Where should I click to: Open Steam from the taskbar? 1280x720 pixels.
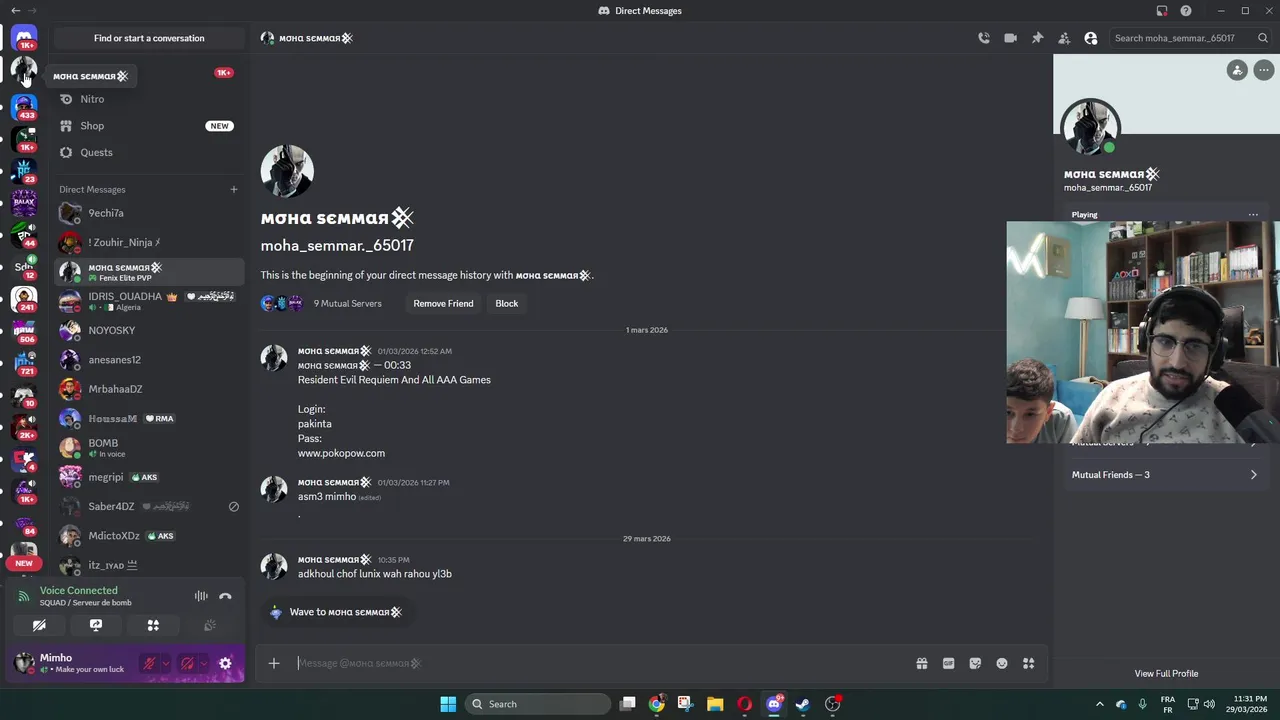click(x=802, y=704)
